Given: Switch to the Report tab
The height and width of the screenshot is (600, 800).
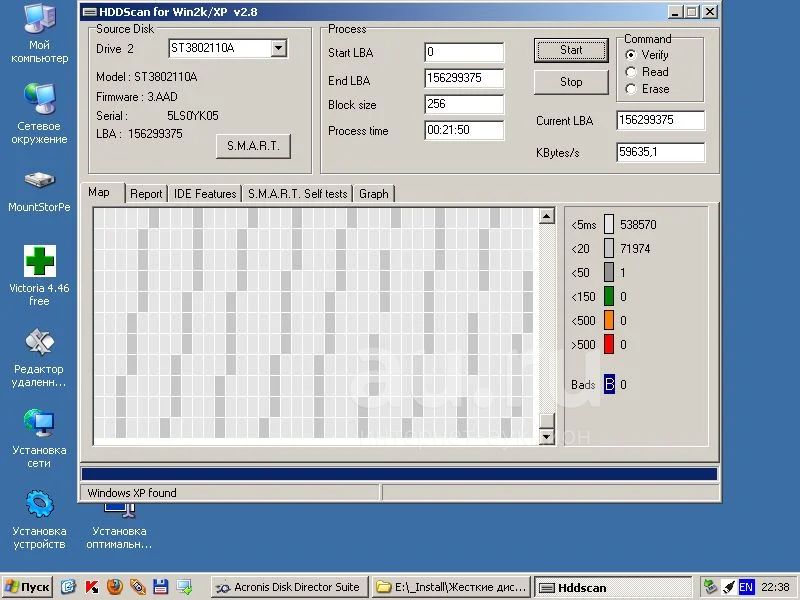Looking at the screenshot, I should click(x=146, y=194).
